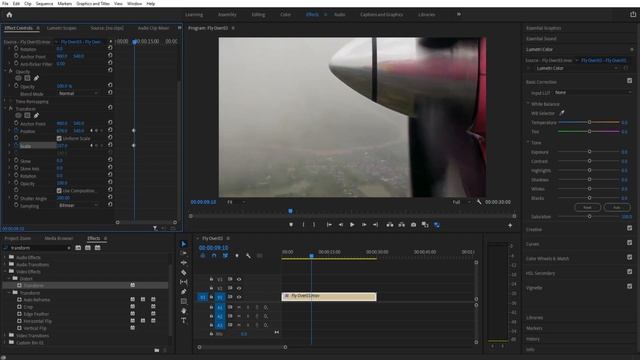Reset the Blend Mode parameter

click(110, 93)
